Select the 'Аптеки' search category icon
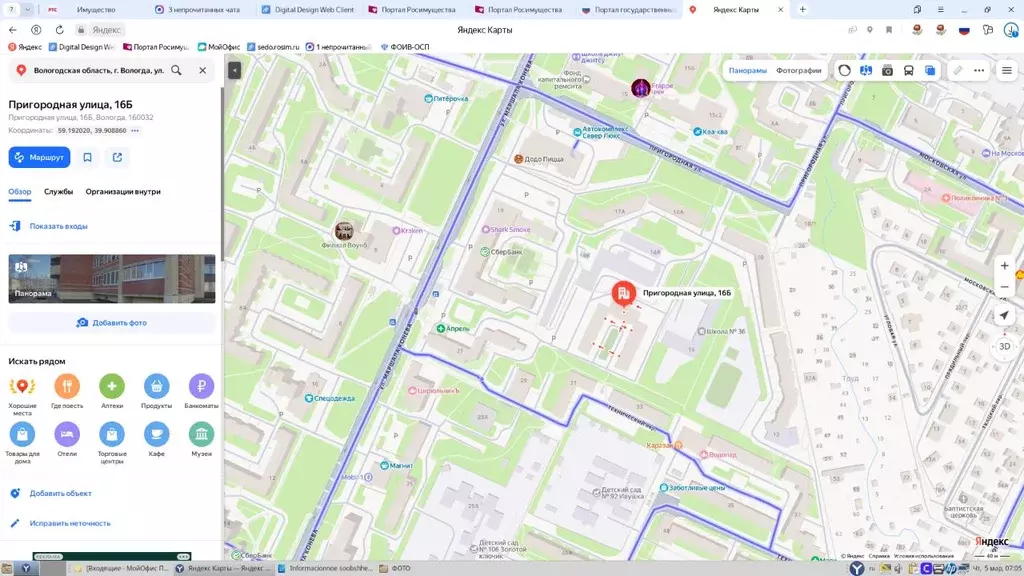This screenshot has width=1024, height=576. coord(111,385)
